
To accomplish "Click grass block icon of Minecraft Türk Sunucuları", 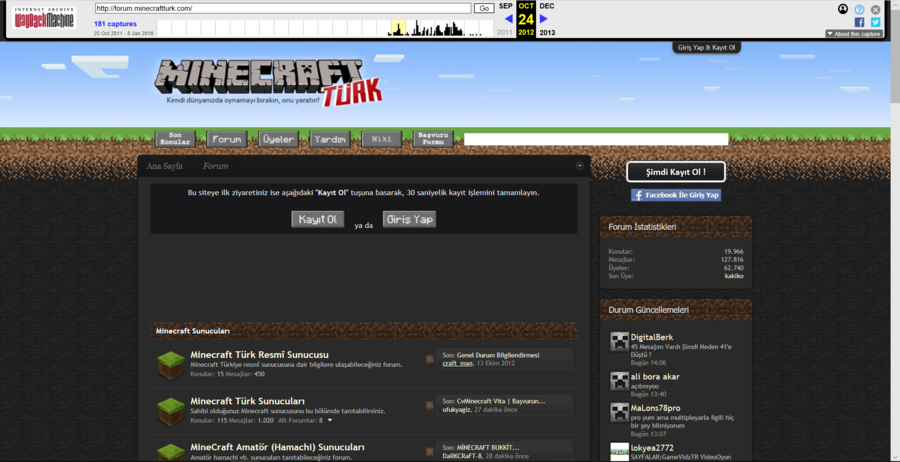I will pyautogui.click(x=170, y=411).
